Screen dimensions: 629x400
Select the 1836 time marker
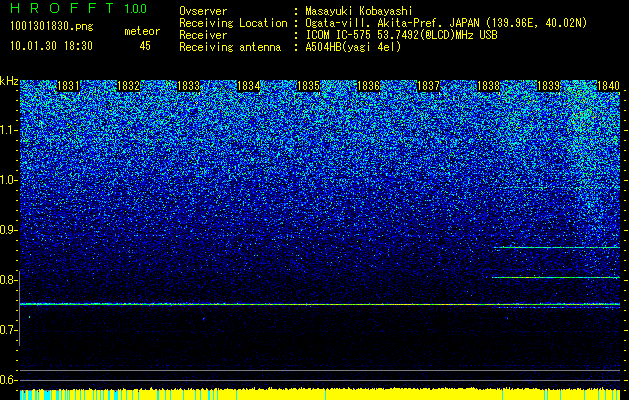[368, 86]
